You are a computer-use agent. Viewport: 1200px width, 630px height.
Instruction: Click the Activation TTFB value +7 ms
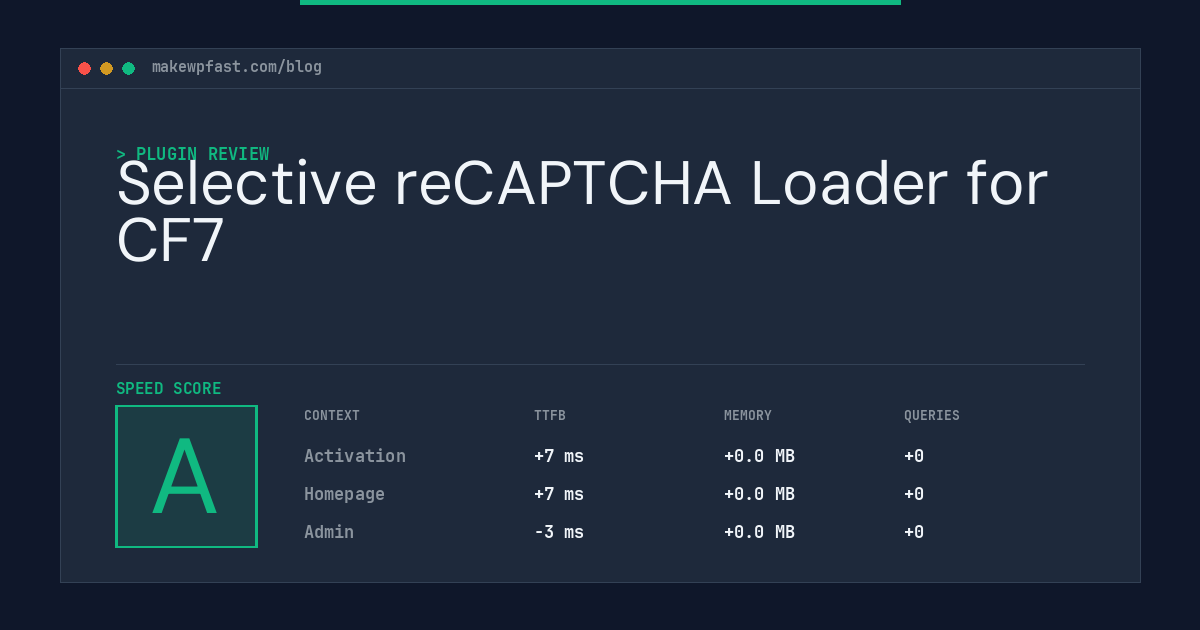click(559, 456)
